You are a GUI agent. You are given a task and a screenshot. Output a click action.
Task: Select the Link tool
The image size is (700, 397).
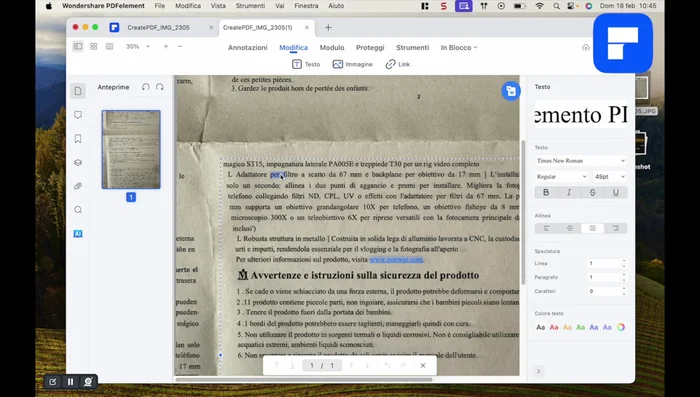397,64
